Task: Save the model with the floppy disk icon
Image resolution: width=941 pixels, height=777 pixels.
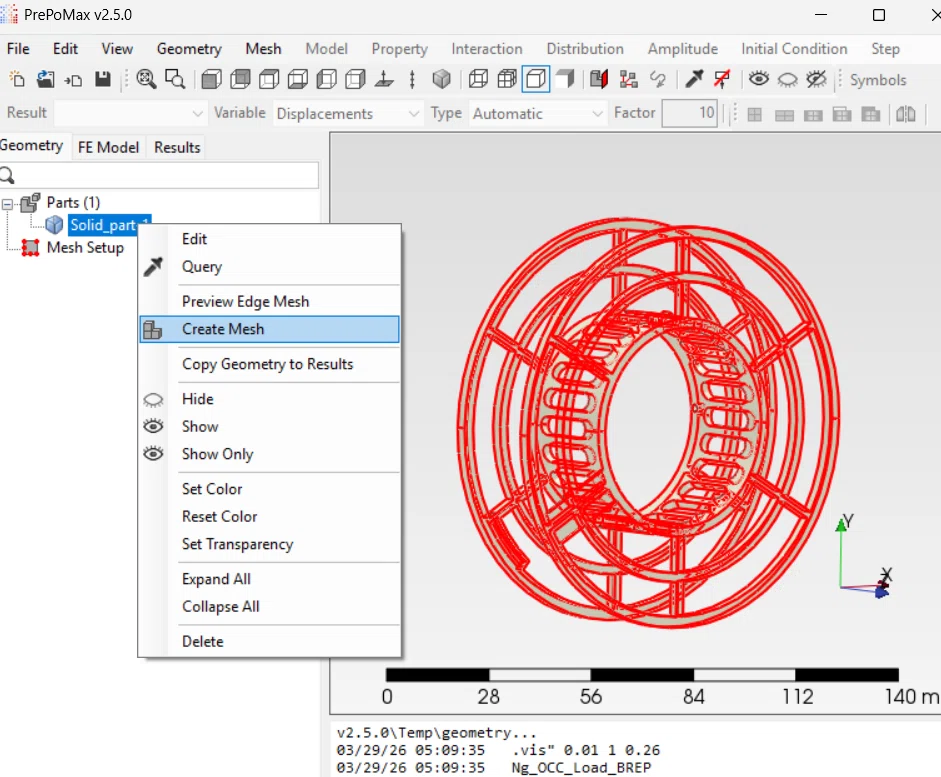Action: (x=103, y=79)
